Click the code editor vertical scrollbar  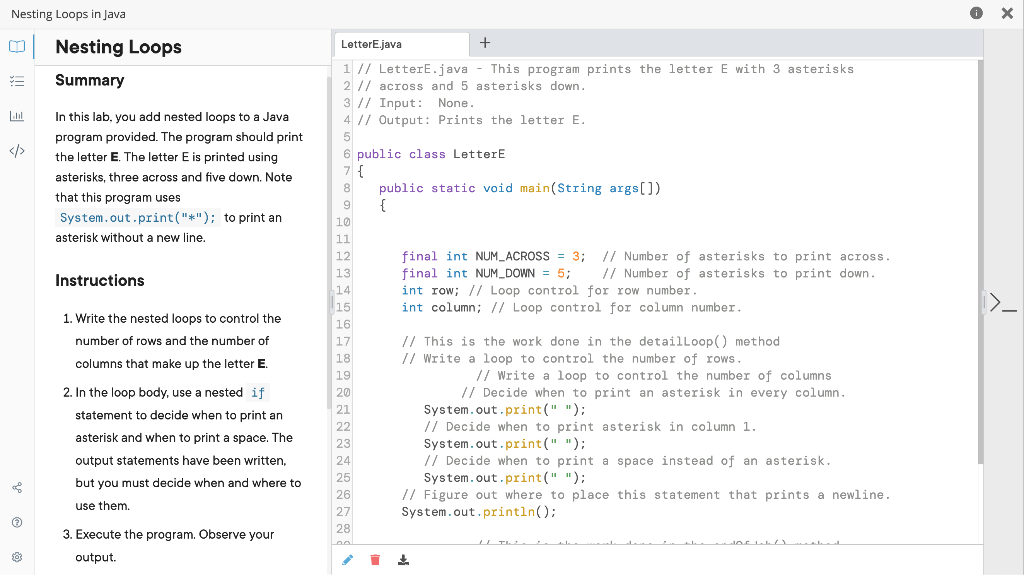(980, 261)
